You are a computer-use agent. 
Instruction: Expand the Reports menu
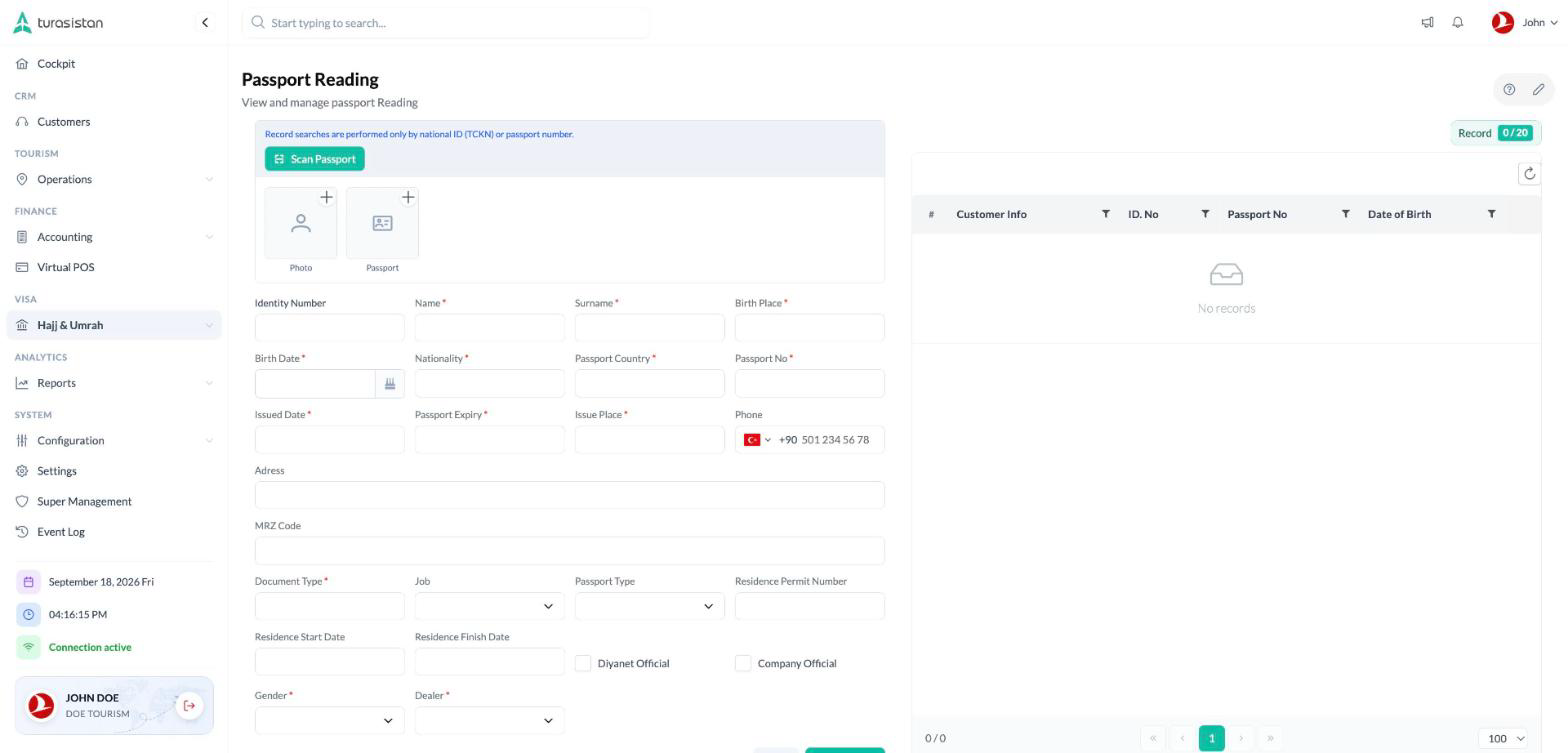pos(114,383)
